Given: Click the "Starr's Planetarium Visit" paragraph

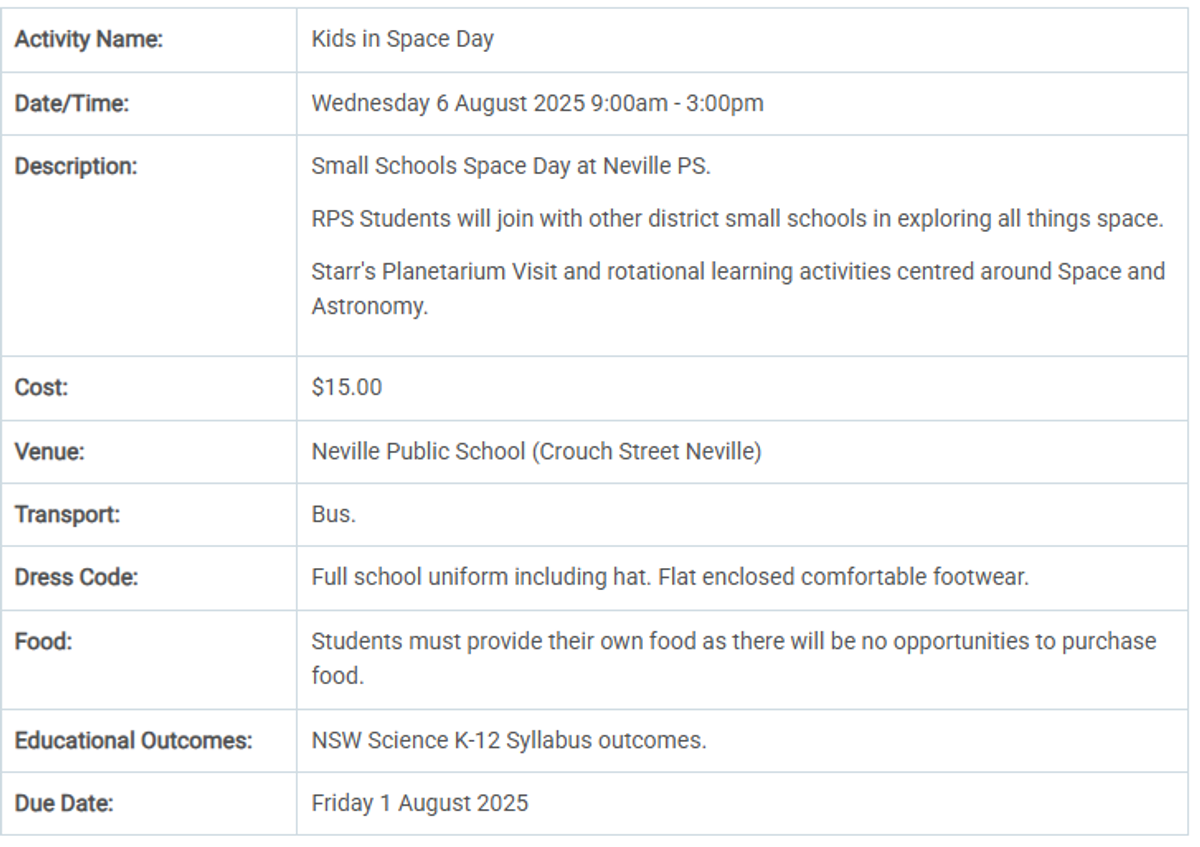Looking at the screenshot, I should (737, 289).
